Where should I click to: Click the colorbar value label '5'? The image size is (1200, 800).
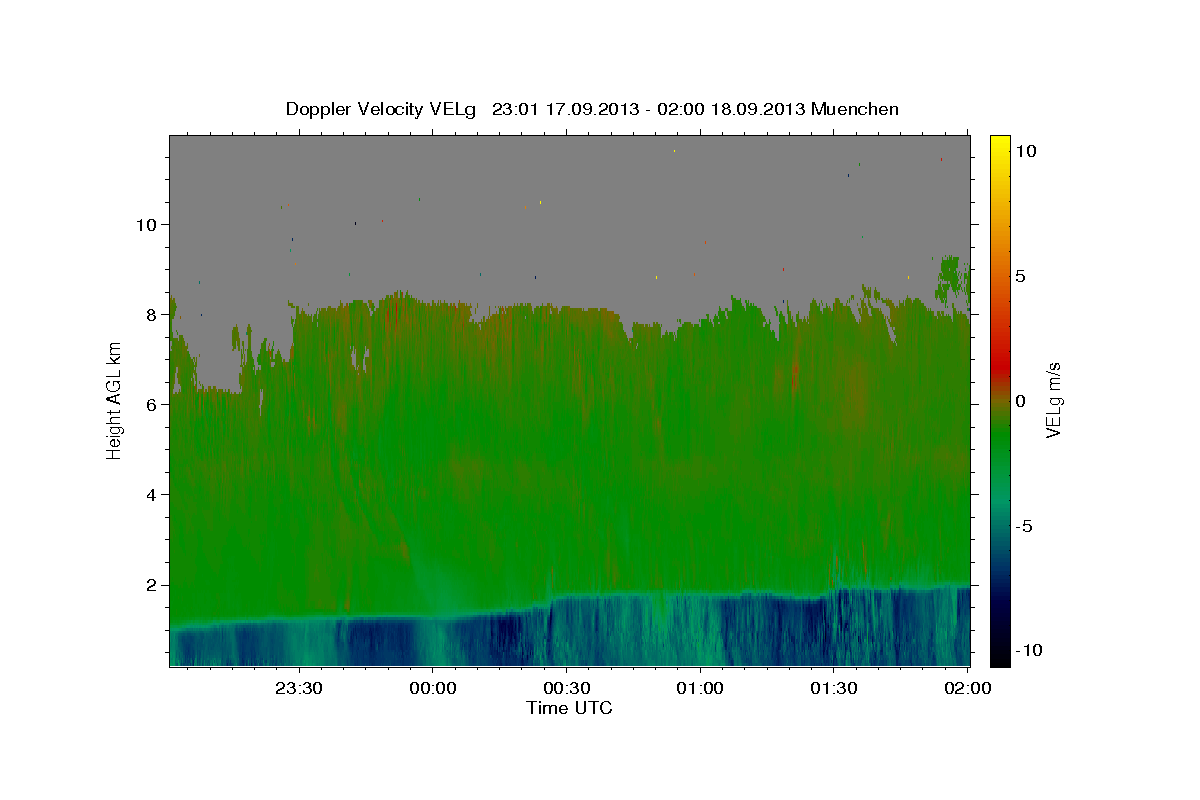tap(1020, 276)
